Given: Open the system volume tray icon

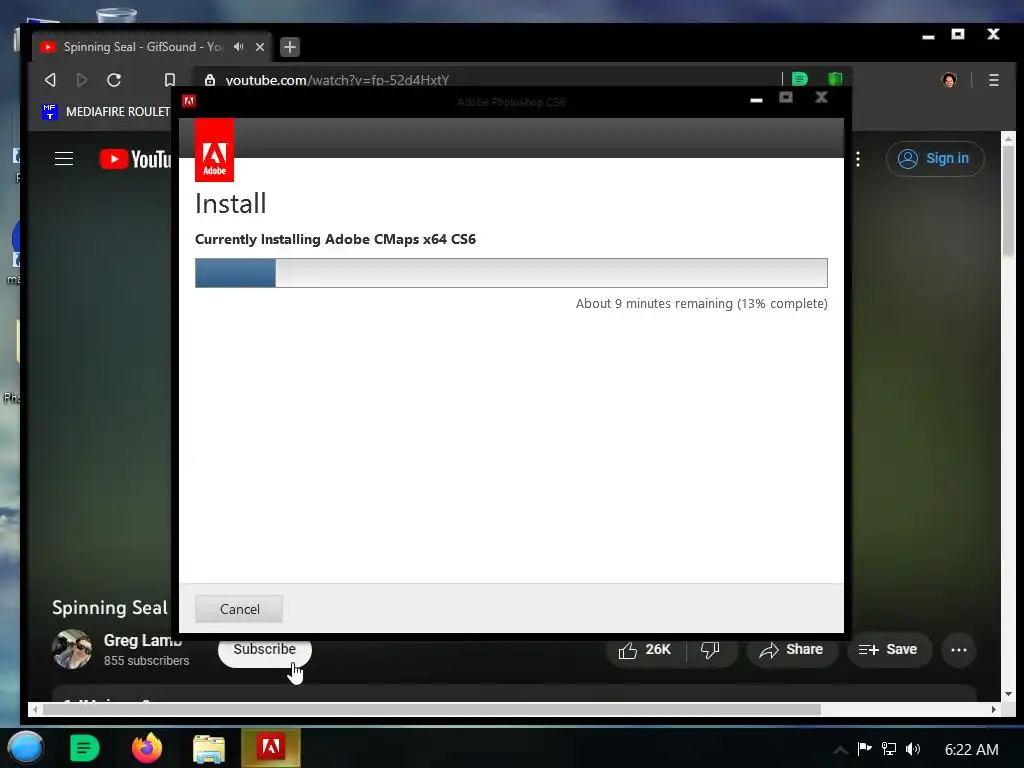Looking at the screenshot, I should 913,749.
